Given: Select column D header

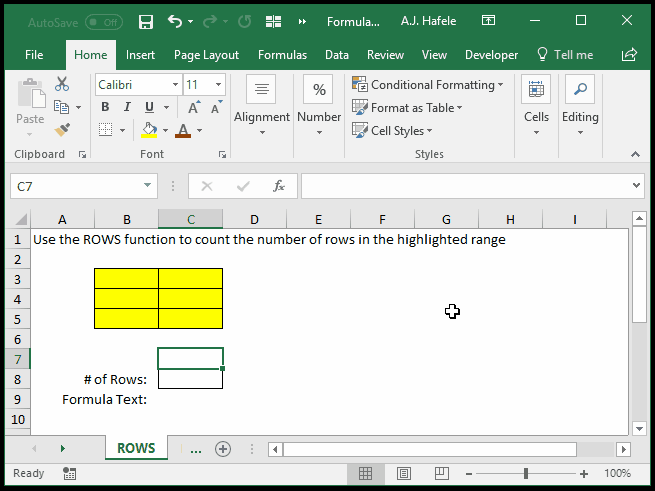Looking at the screenshot, I should pos(254,219).
